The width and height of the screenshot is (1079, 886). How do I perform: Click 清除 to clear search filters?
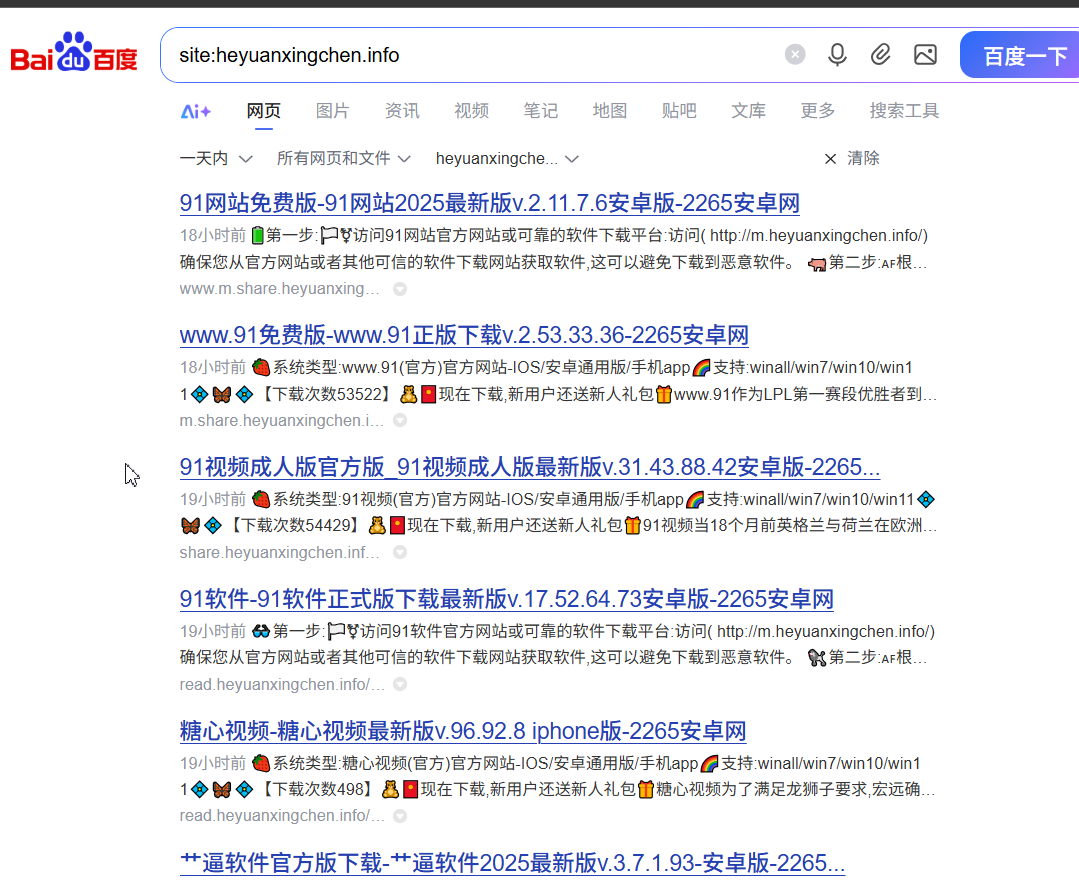[x=852, y=158]
